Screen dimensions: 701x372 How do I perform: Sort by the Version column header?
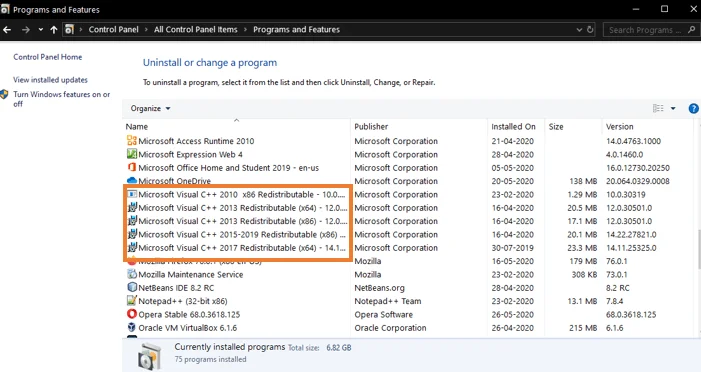click(x=648, y=127)
